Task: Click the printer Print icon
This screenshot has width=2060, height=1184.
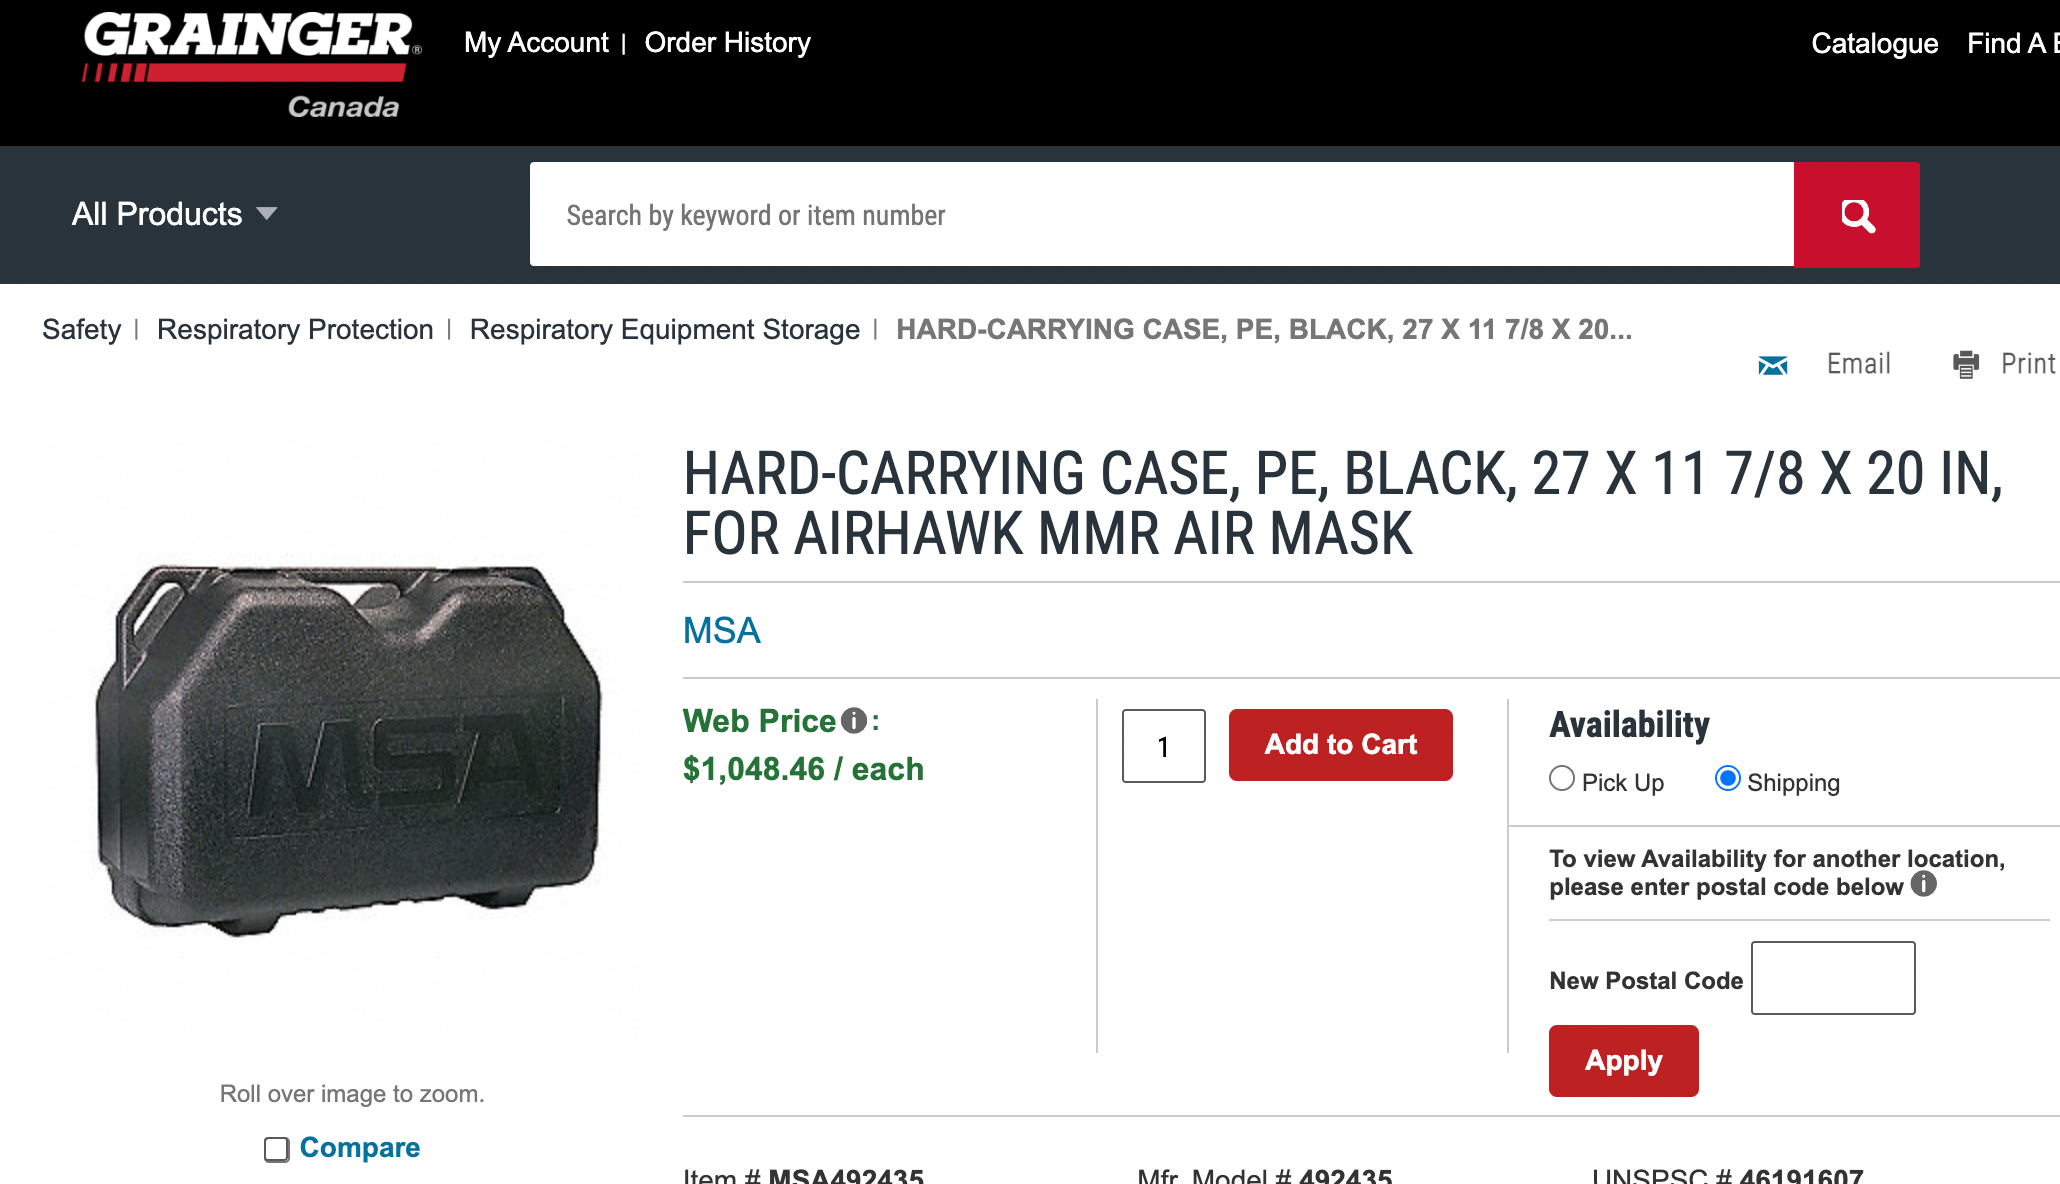Action: click(1966, 364)
